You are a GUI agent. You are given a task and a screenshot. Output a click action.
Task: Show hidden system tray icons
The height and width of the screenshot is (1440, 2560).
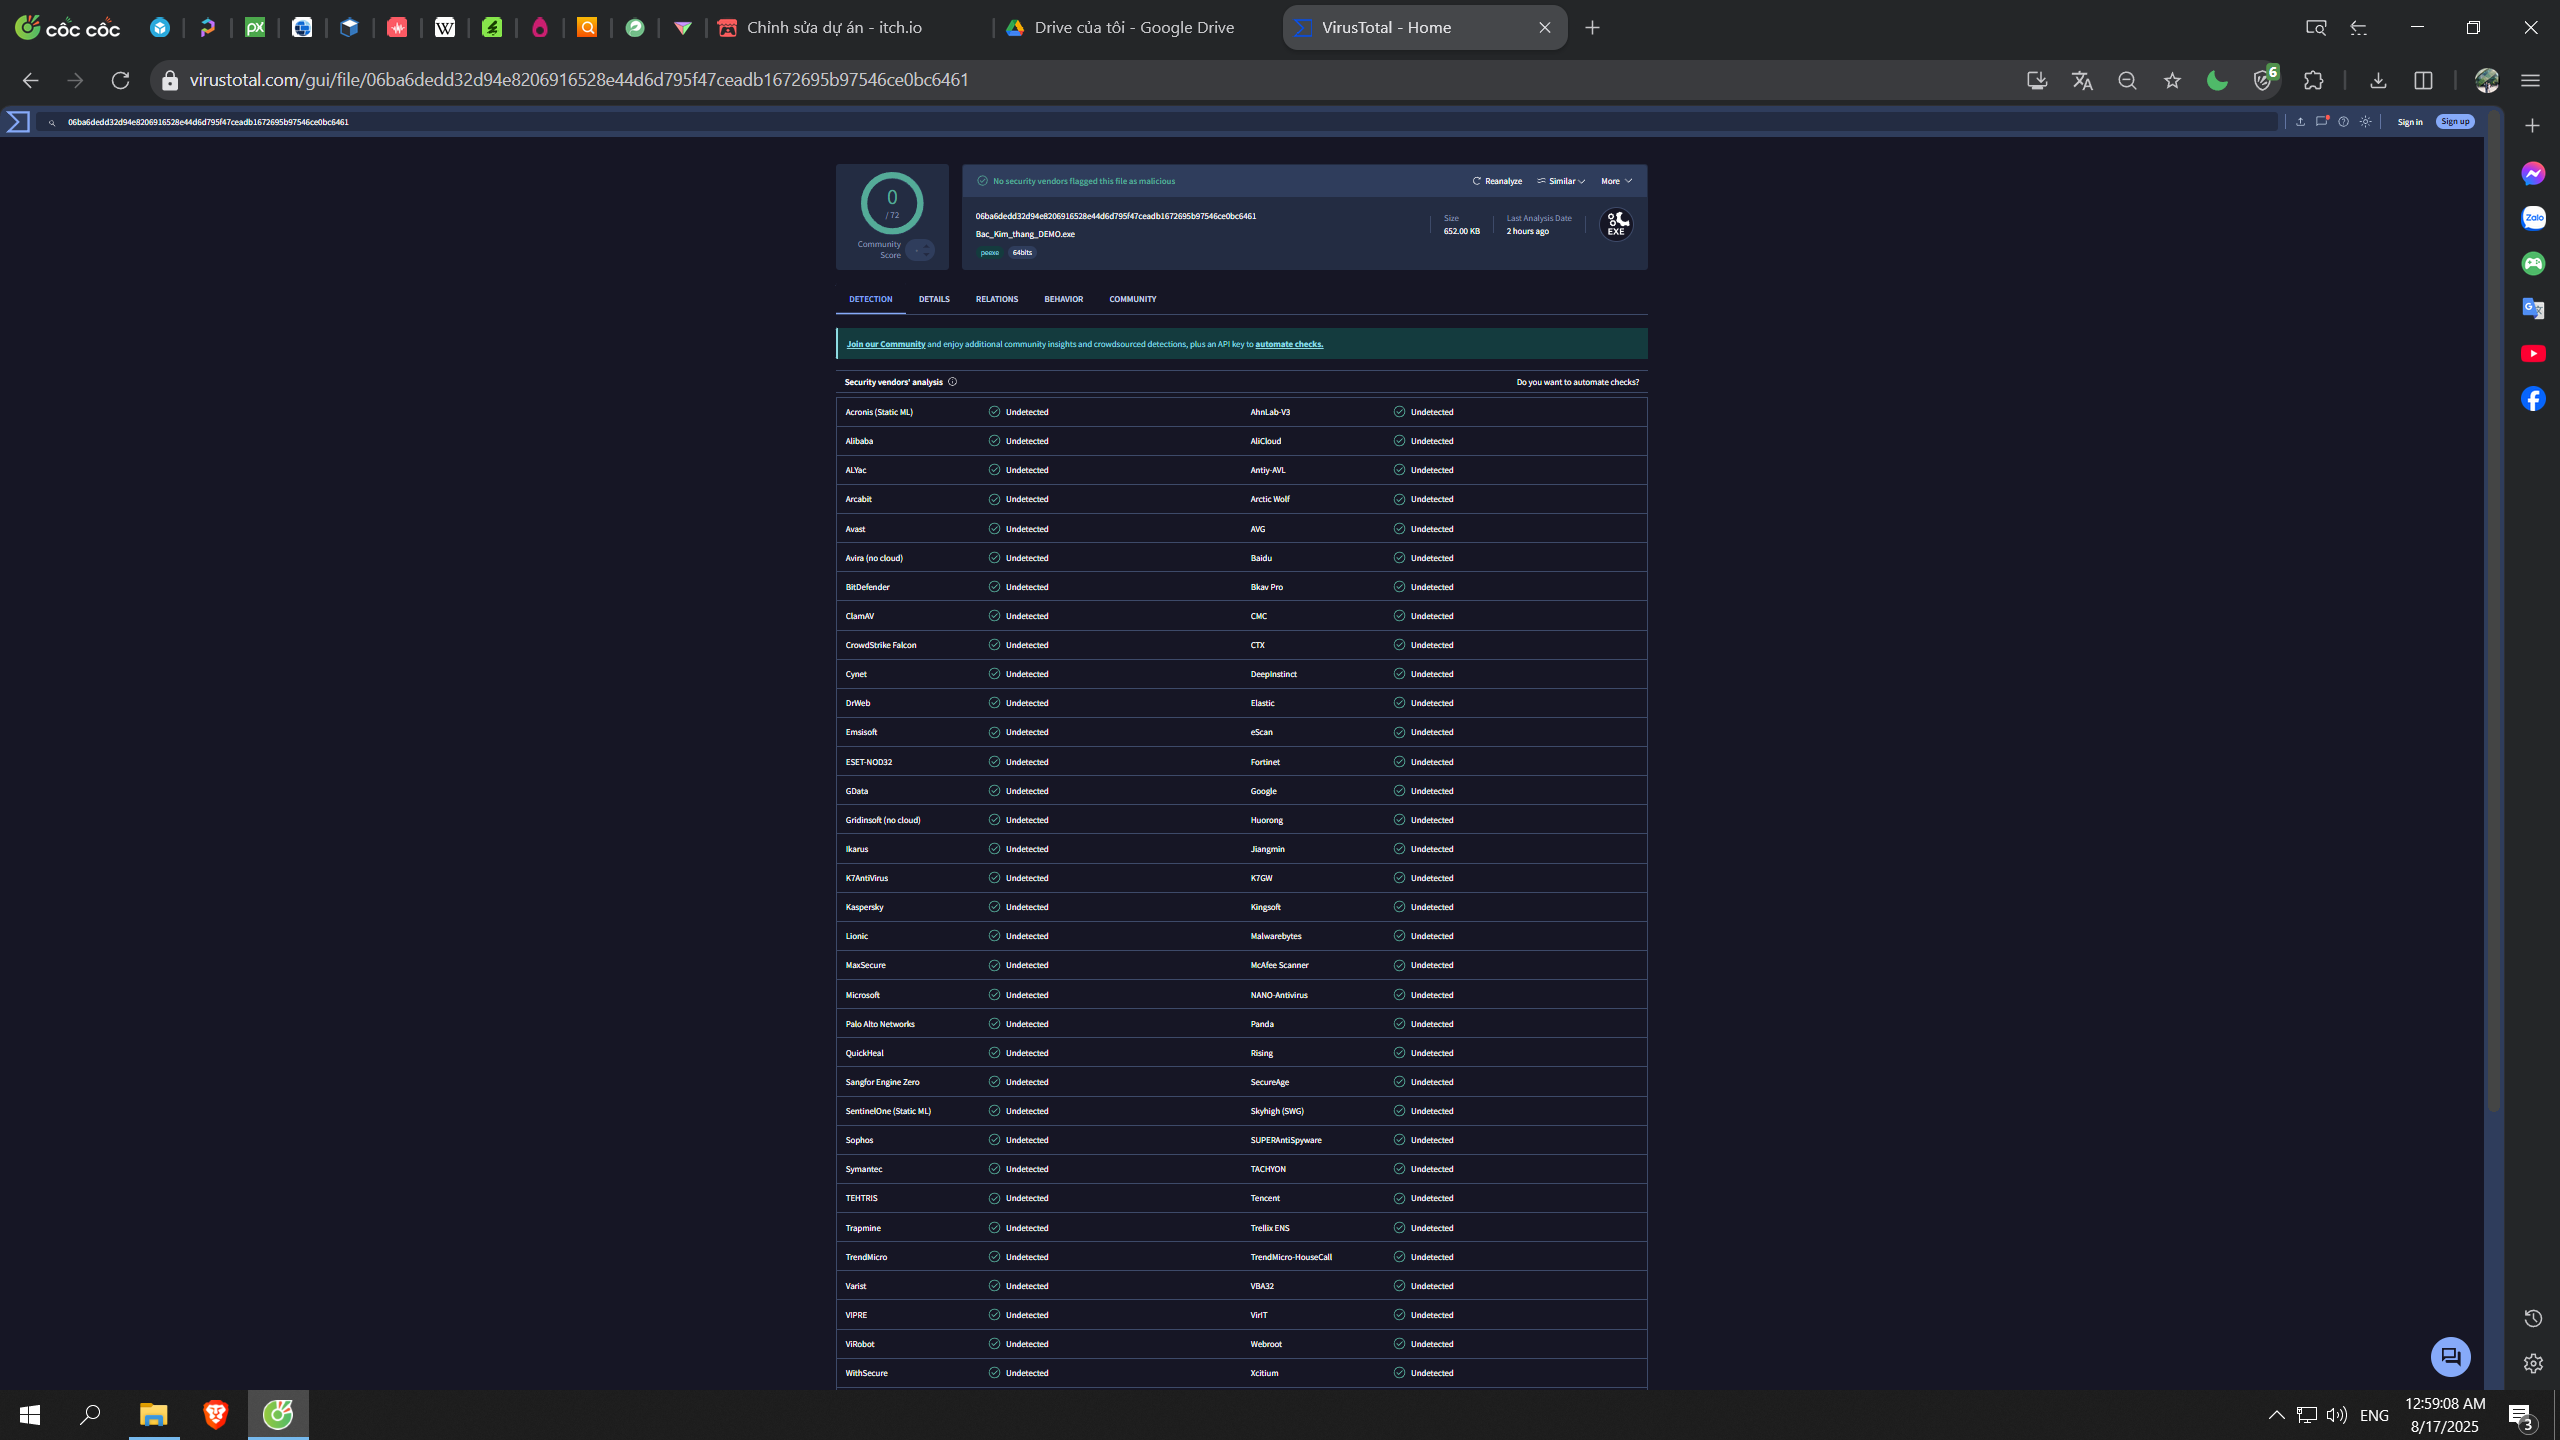(x=2277, y=1415)
